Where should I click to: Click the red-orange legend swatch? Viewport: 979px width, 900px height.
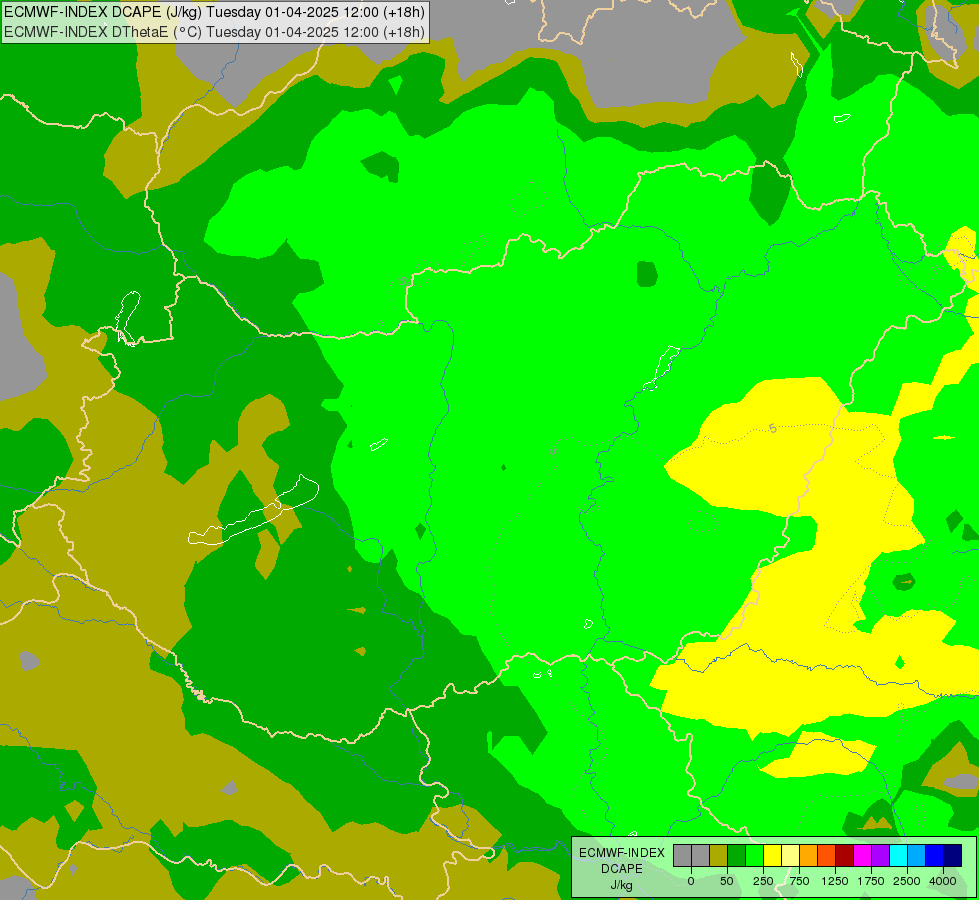click(x=827, y=856)
